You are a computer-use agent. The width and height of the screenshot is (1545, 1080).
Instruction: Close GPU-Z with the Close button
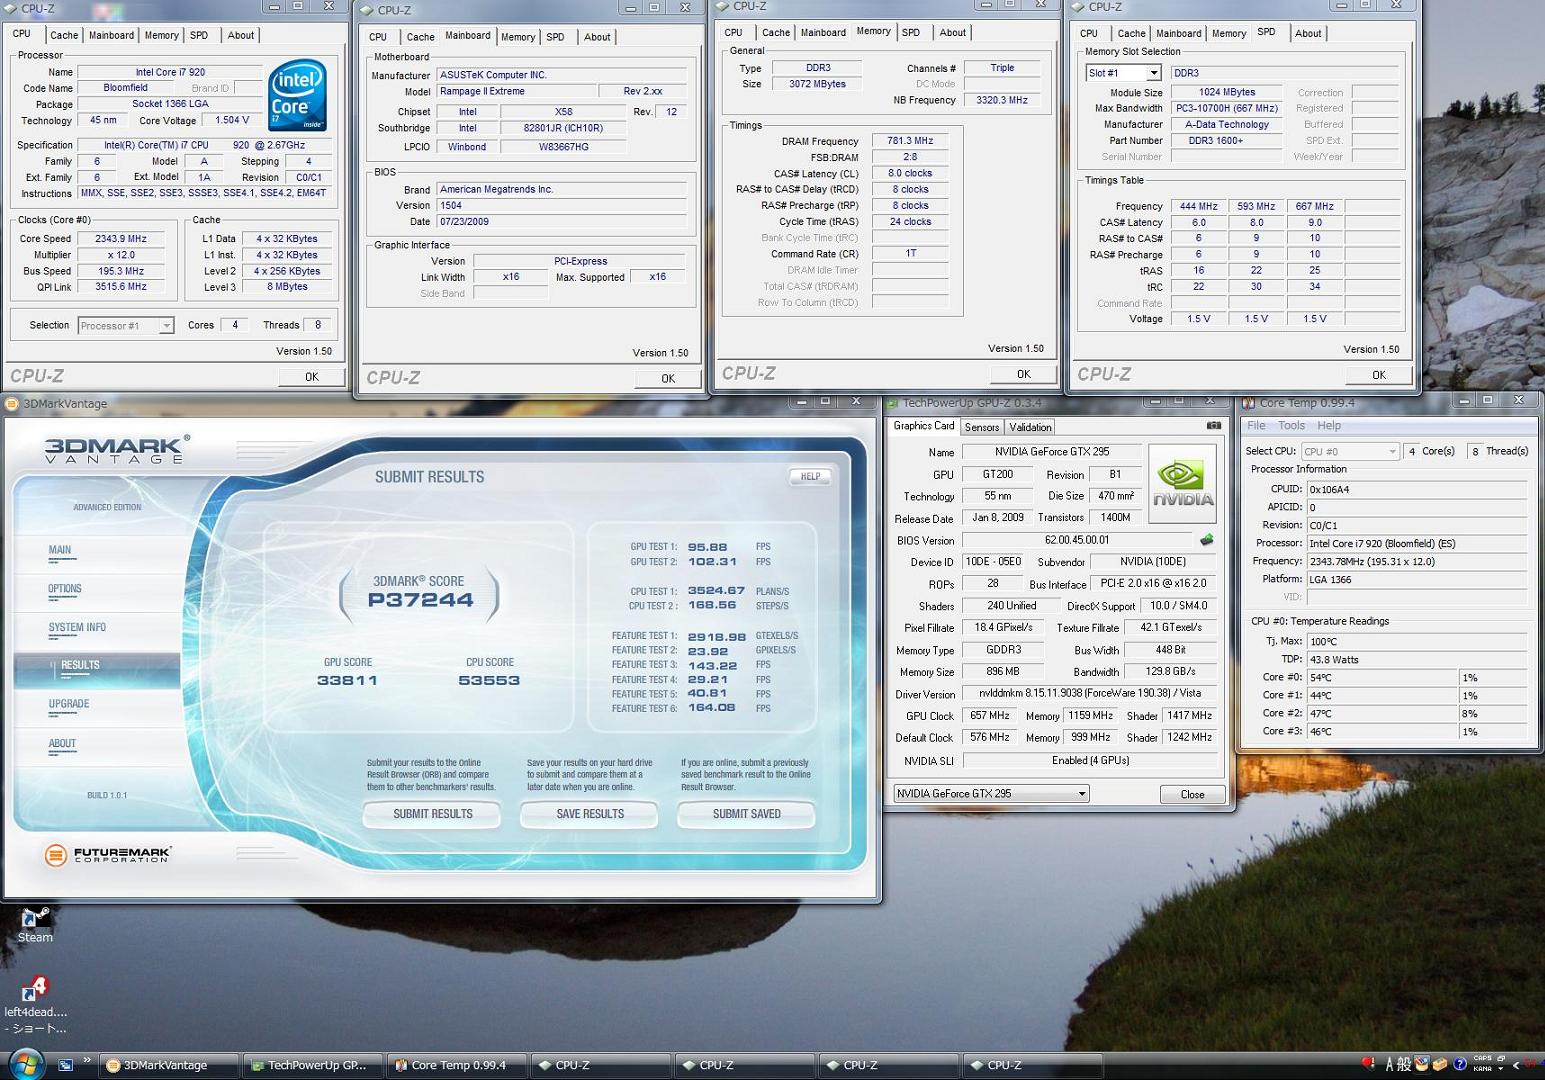pos(1192,794)
